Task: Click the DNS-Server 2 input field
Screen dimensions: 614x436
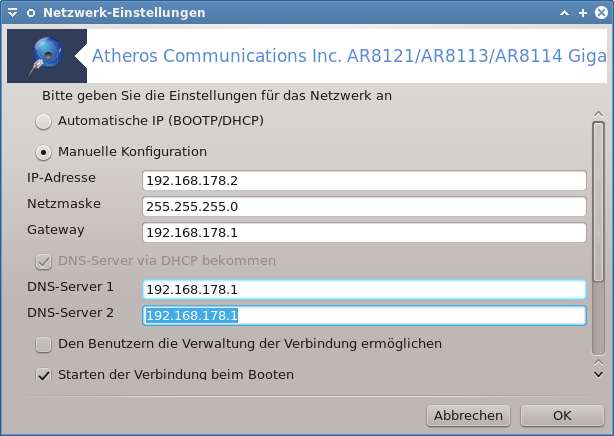Action: pos(364,315)
